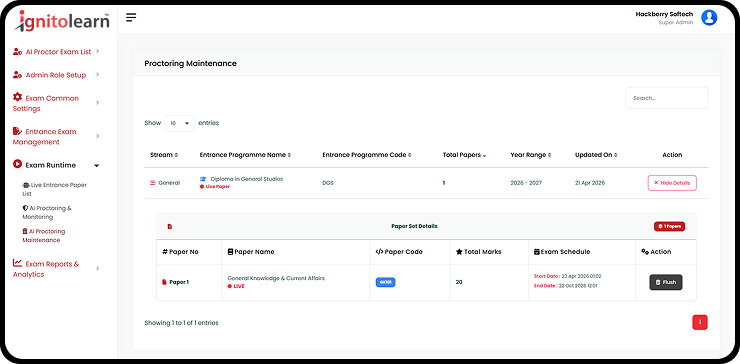Click the Admin Role Setup user icon
This screenshot has width=740, height=364.
pos(17,75)
